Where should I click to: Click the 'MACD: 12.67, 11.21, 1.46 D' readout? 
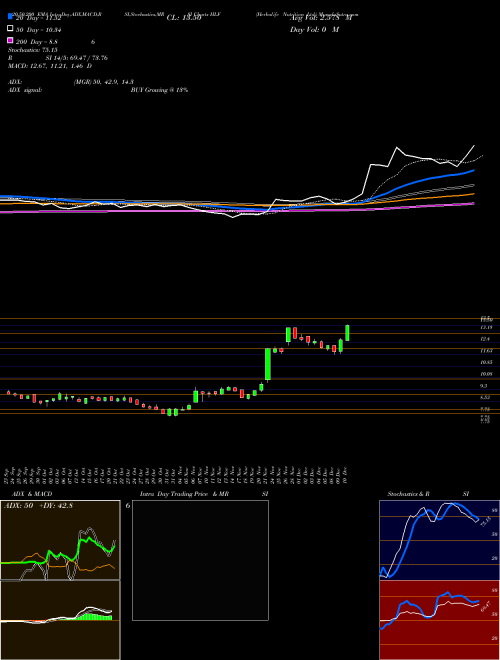click(50, 66)
